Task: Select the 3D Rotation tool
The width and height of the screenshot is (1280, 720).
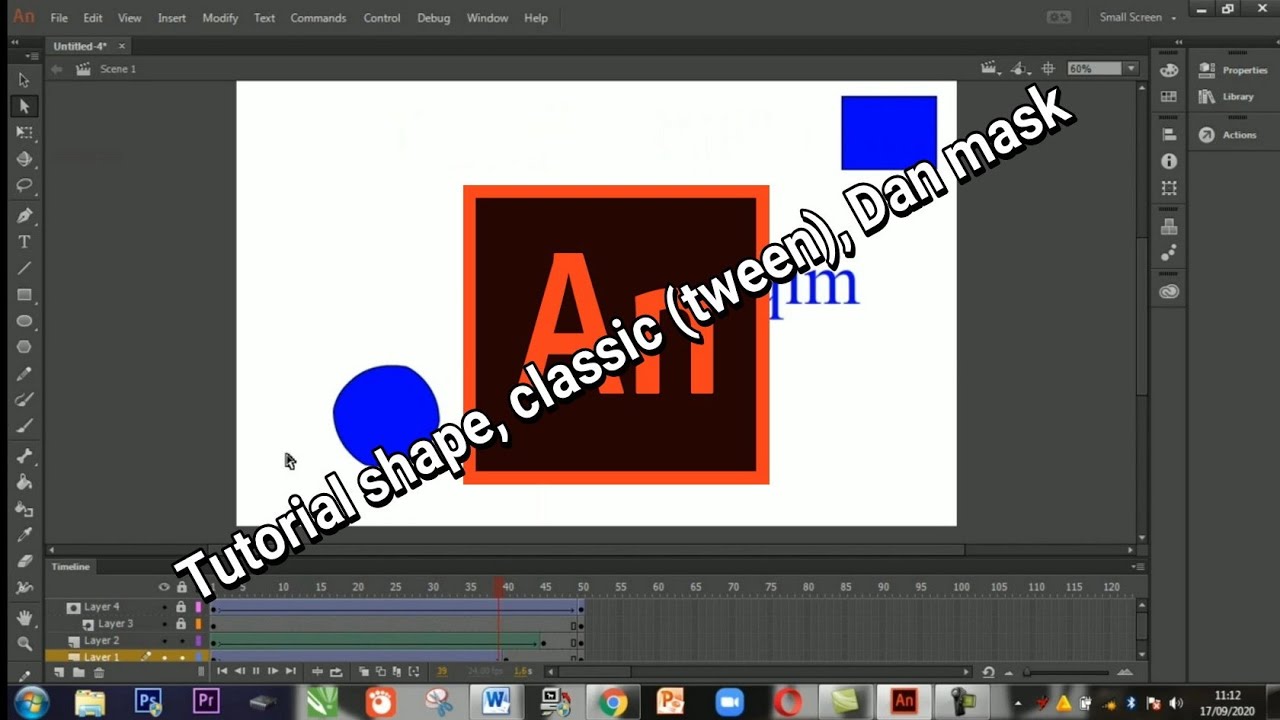Action: (24, 159)
